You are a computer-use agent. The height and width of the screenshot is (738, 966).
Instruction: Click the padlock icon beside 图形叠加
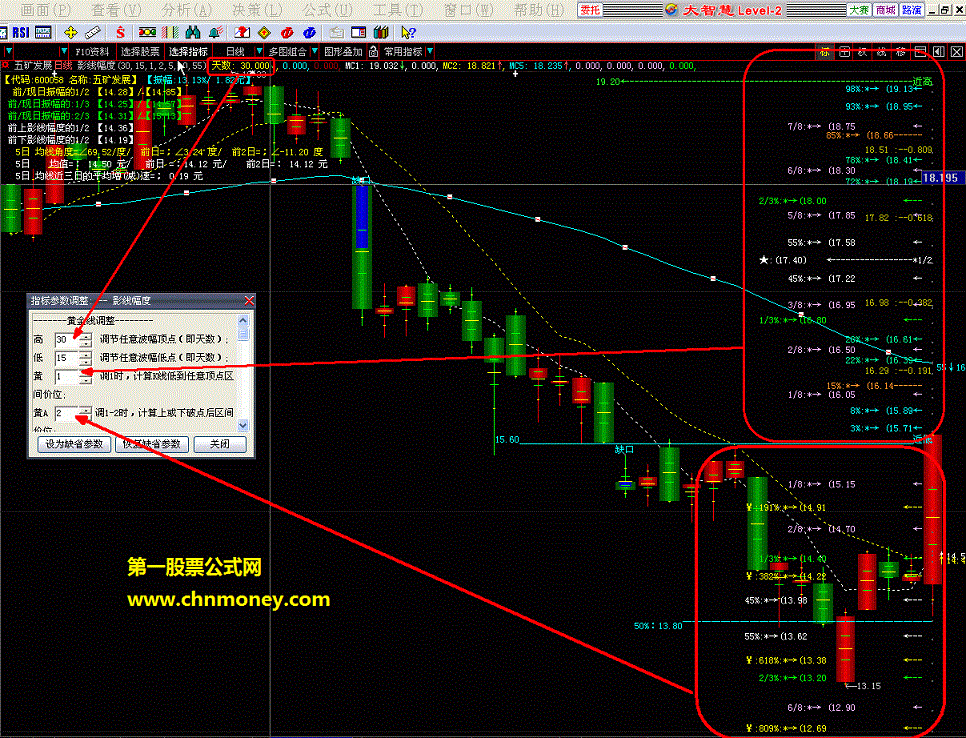tap(373, 52)
